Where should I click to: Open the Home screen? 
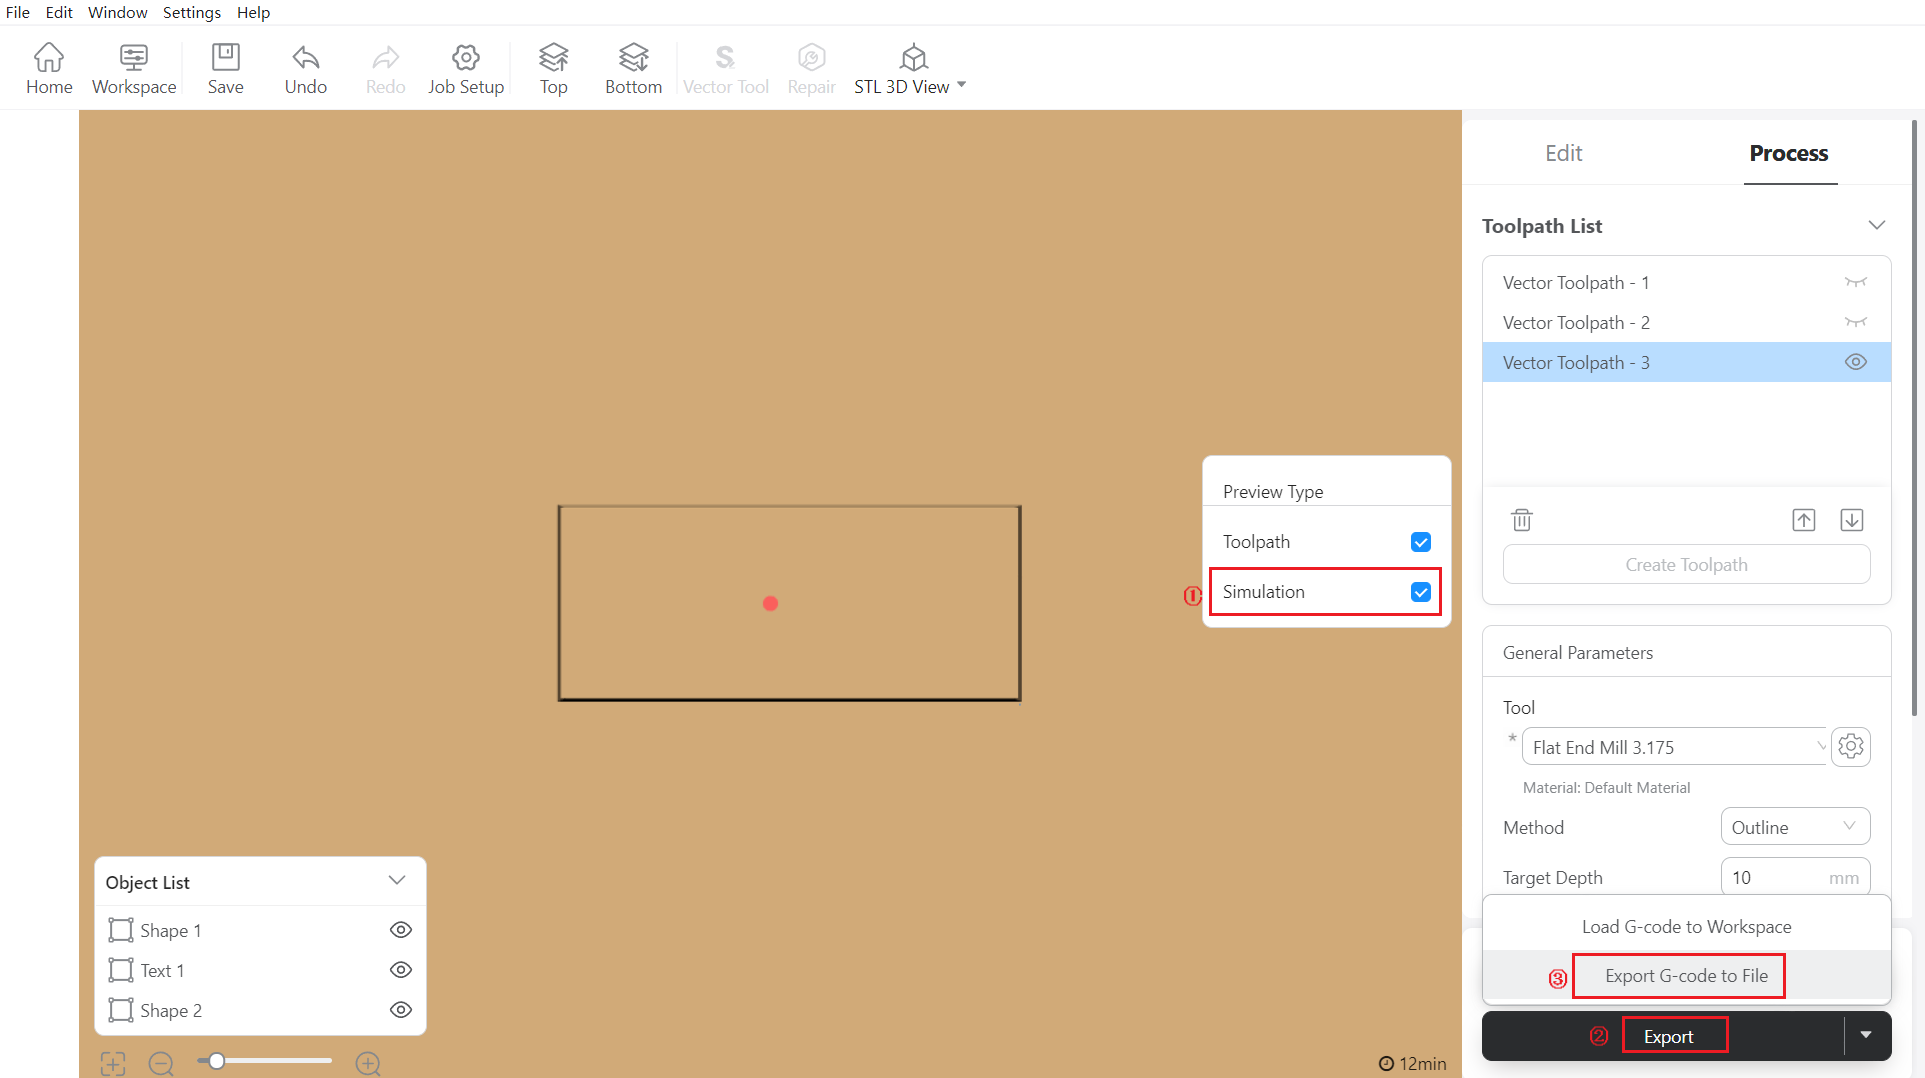(48, 67)
